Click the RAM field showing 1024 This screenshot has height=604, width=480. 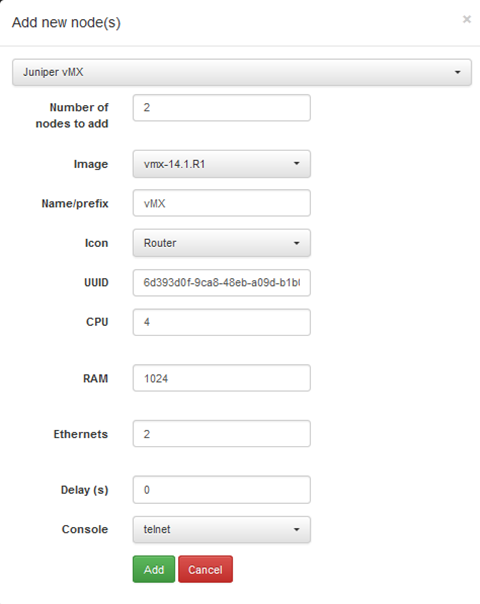222,378
